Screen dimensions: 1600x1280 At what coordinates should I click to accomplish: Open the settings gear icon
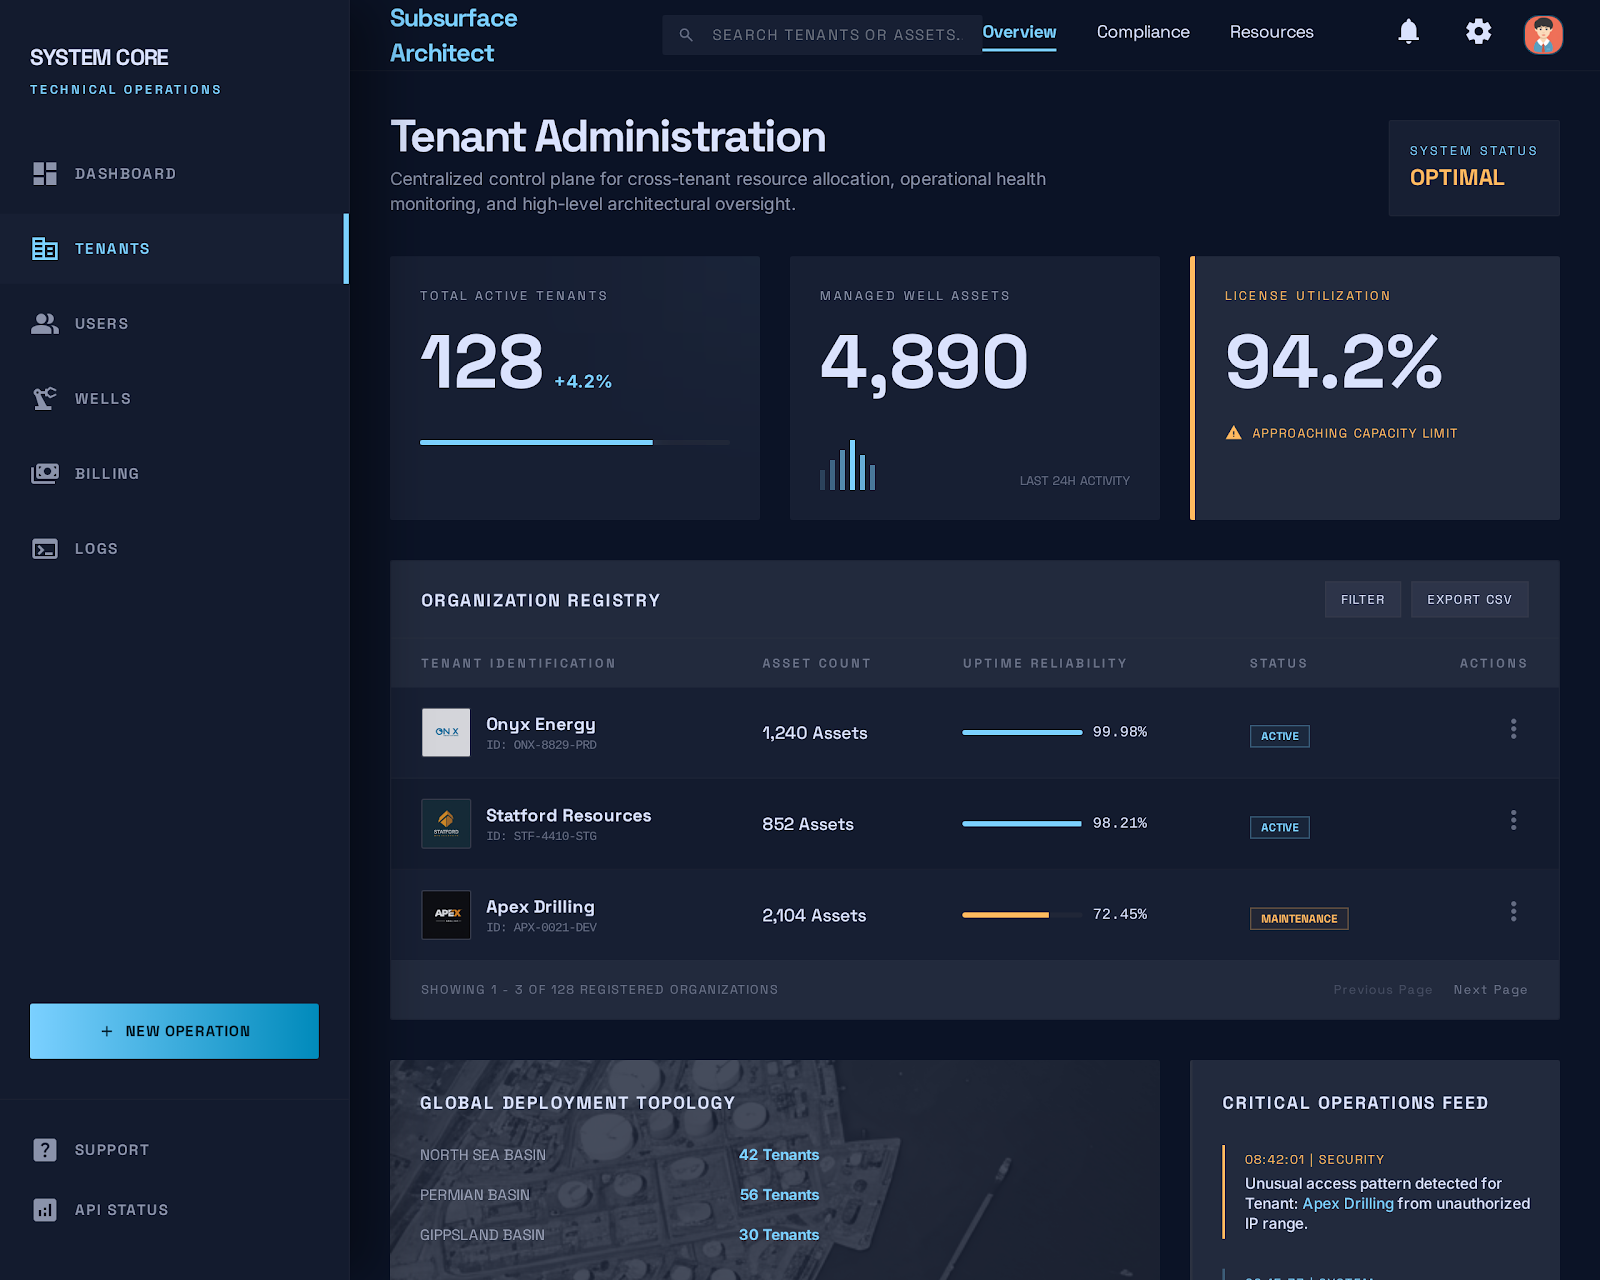pyautogui.click(x=1478, y=31)
